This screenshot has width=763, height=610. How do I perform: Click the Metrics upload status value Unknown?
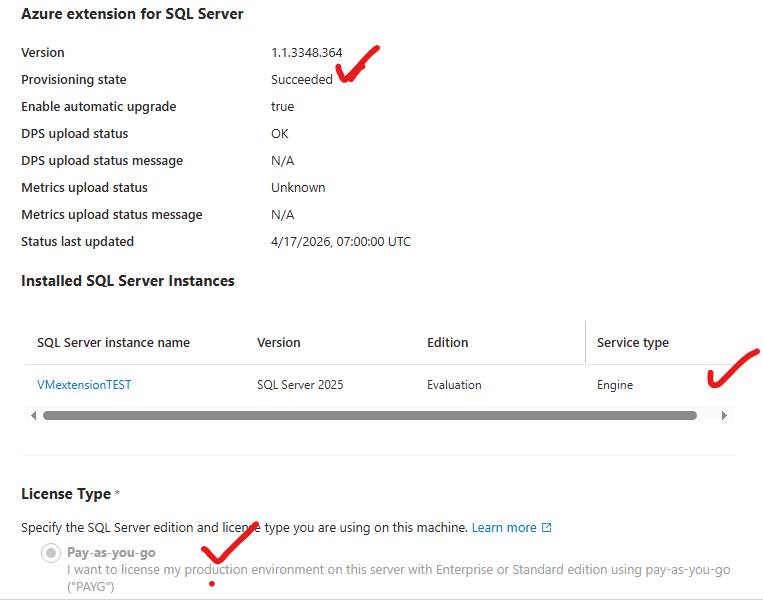pyautogui.click(x=298, y=188)
